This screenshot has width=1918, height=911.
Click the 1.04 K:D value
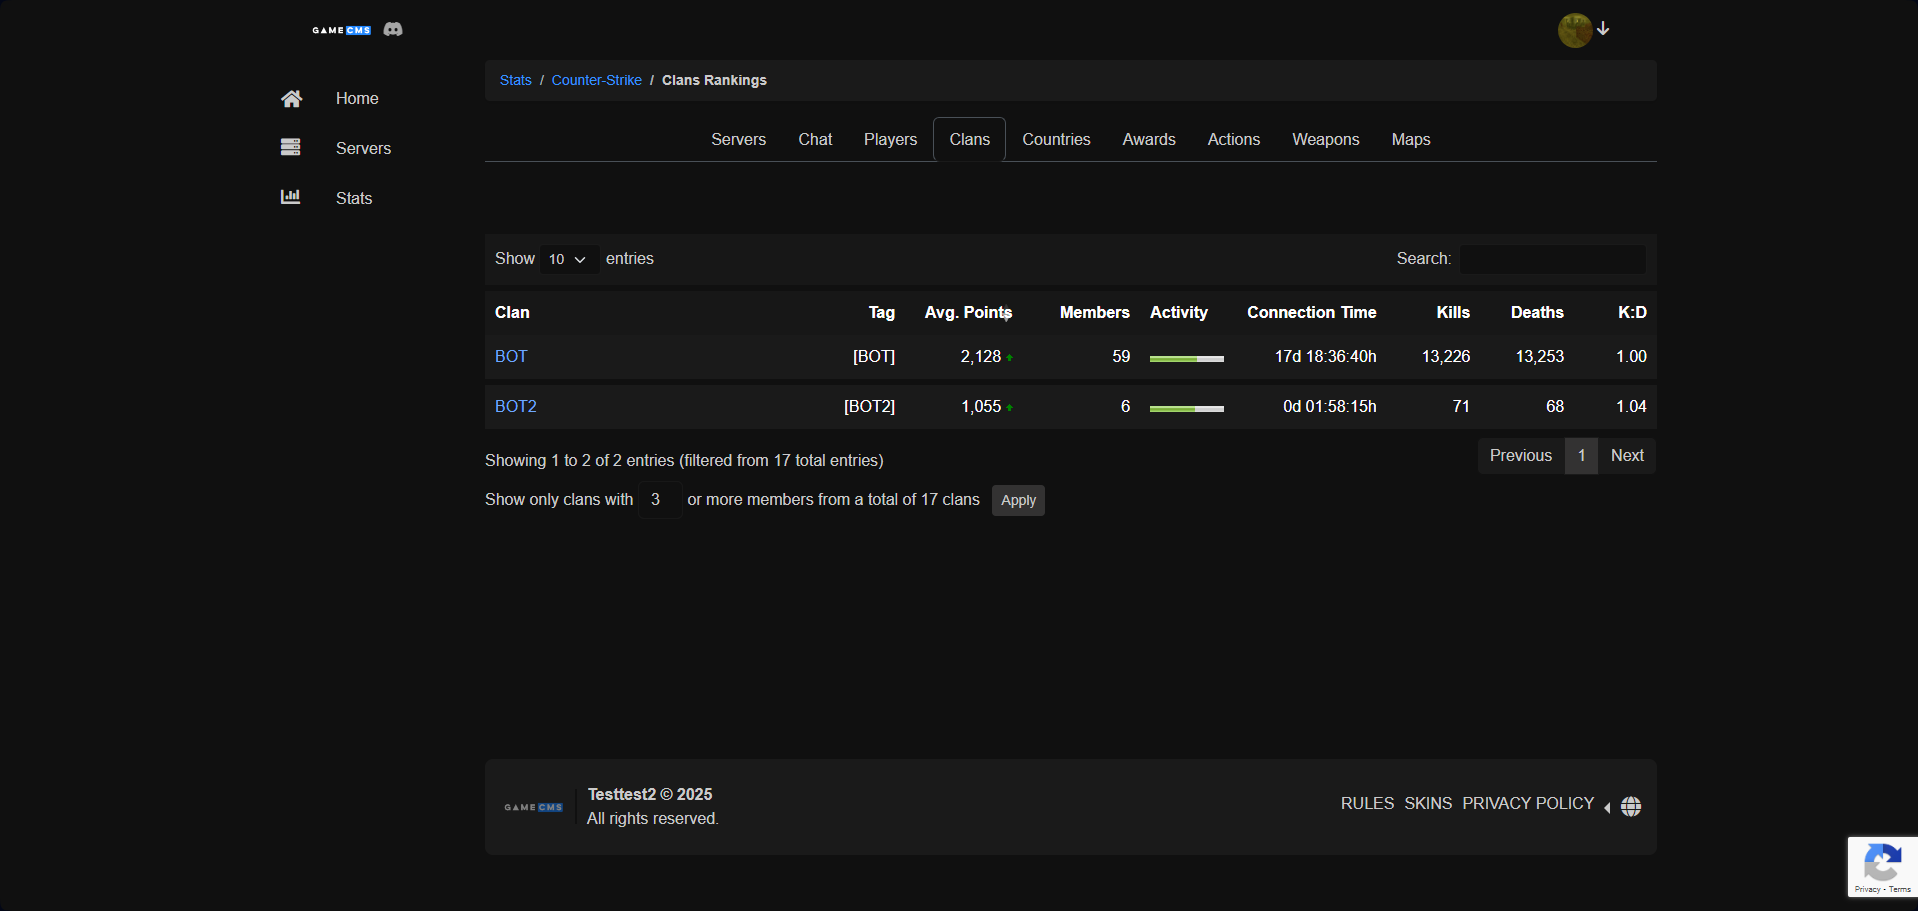(1631, 406)
